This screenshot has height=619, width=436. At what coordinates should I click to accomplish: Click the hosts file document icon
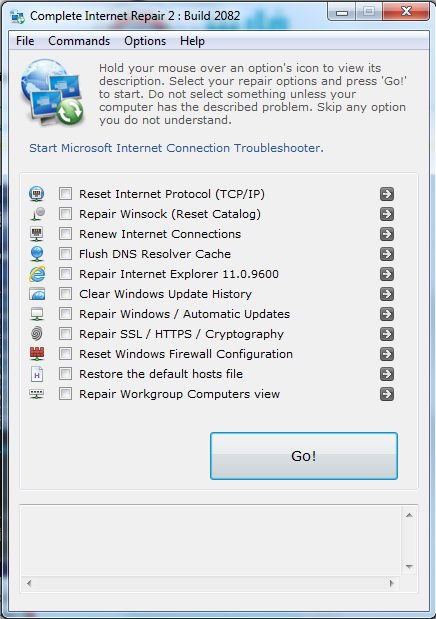(x=37, y=374)
